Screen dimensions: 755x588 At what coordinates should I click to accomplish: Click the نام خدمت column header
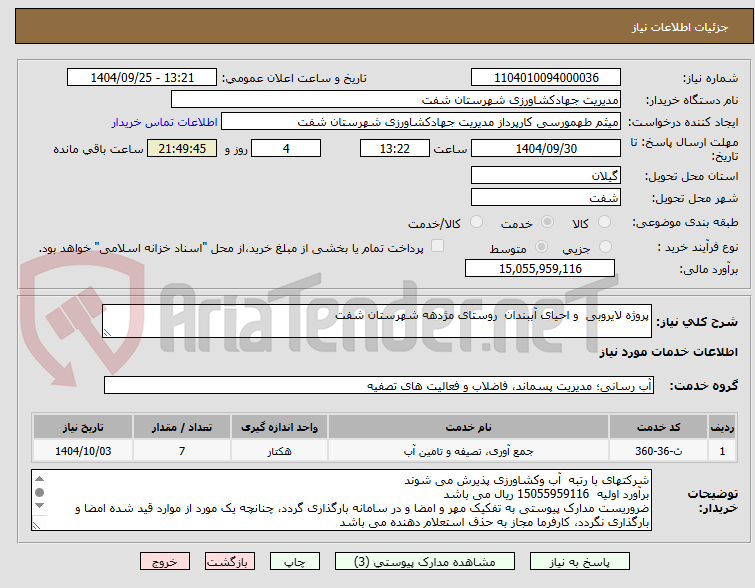pyautogui.click(x=469, y=427)
